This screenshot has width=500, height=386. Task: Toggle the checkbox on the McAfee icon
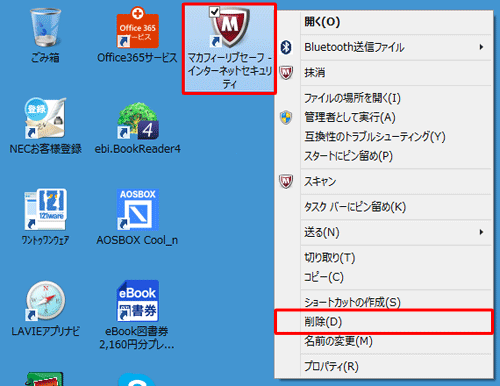tap(214, 12)
